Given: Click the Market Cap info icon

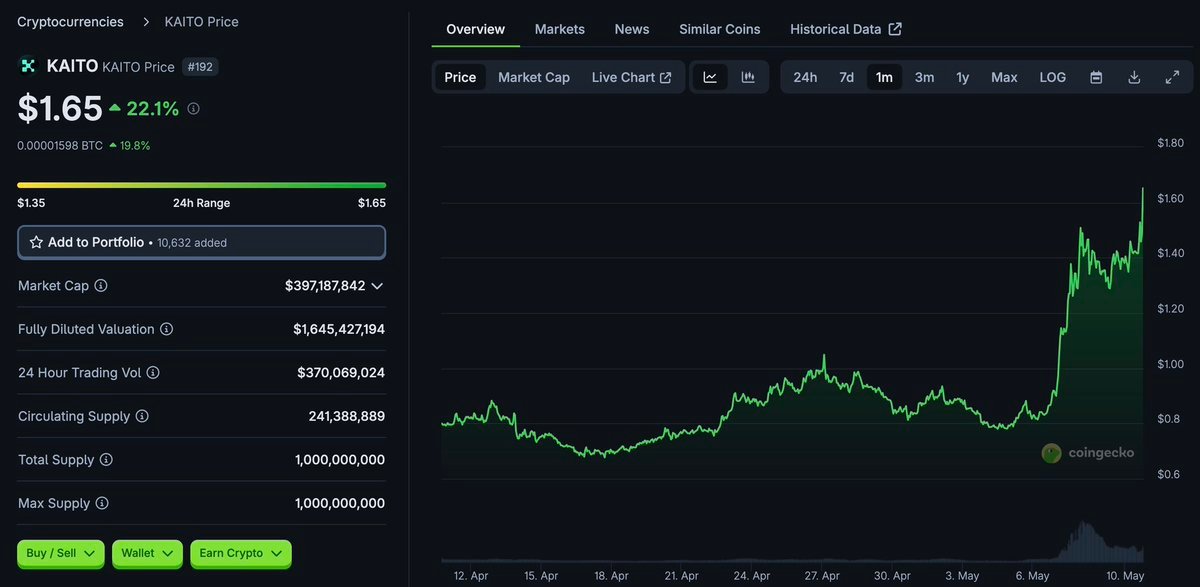Looking at the screenshot, I should point(101,286).
